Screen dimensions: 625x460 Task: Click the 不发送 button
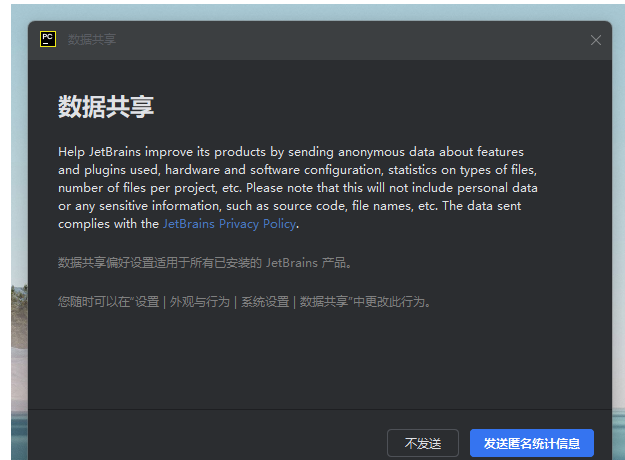(x=423, y=443)
